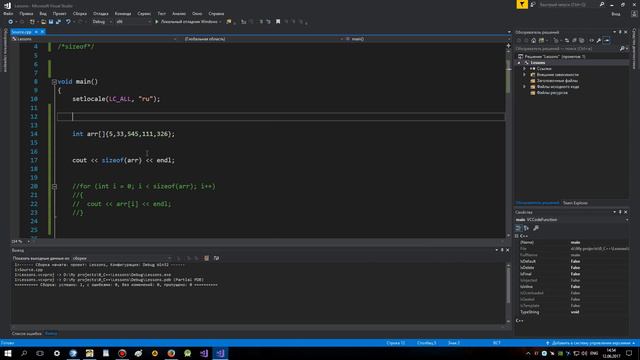Screen dimensions: 640x360
Task: Click the Quick Launch search box
Action: [x=568, y=4]
